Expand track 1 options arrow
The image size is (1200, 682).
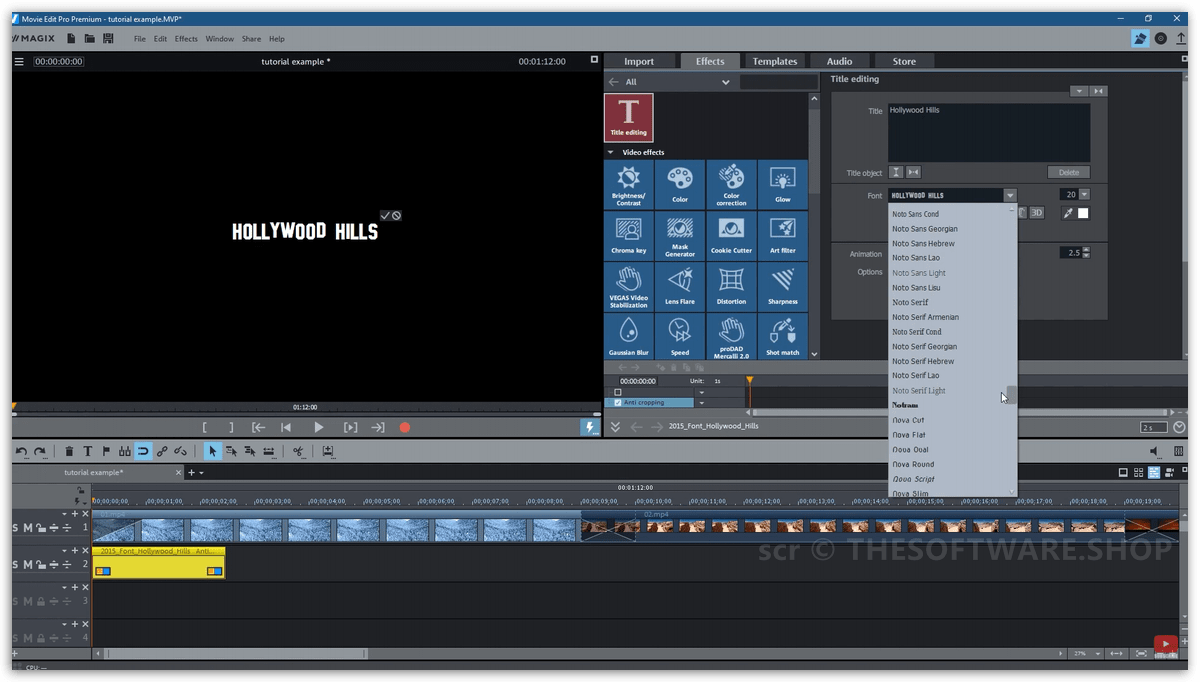click(66, 514)
